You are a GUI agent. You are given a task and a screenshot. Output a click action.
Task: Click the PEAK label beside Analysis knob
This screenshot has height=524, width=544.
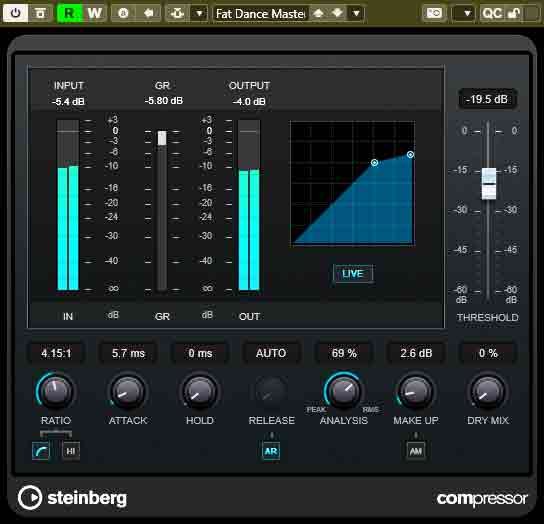point(316,410)
